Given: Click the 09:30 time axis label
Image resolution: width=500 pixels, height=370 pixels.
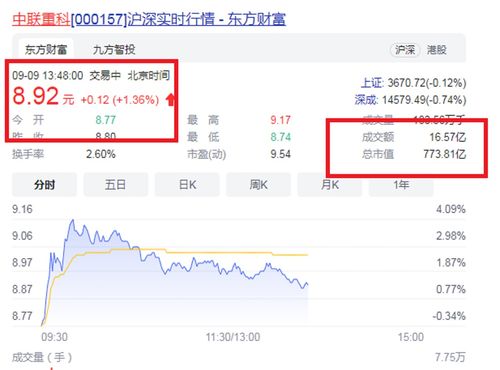Looking at the screenshot, I should point(54,337).
